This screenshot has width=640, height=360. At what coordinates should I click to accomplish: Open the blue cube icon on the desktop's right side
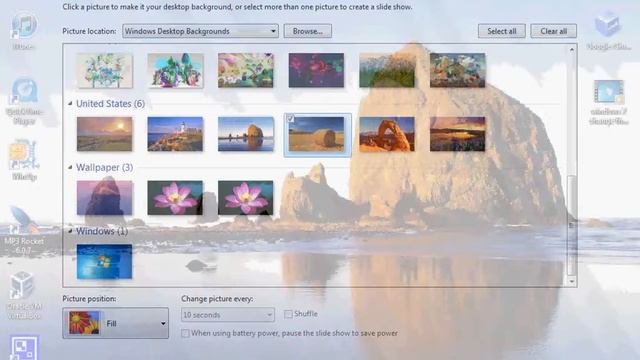[x=608, y=31]
